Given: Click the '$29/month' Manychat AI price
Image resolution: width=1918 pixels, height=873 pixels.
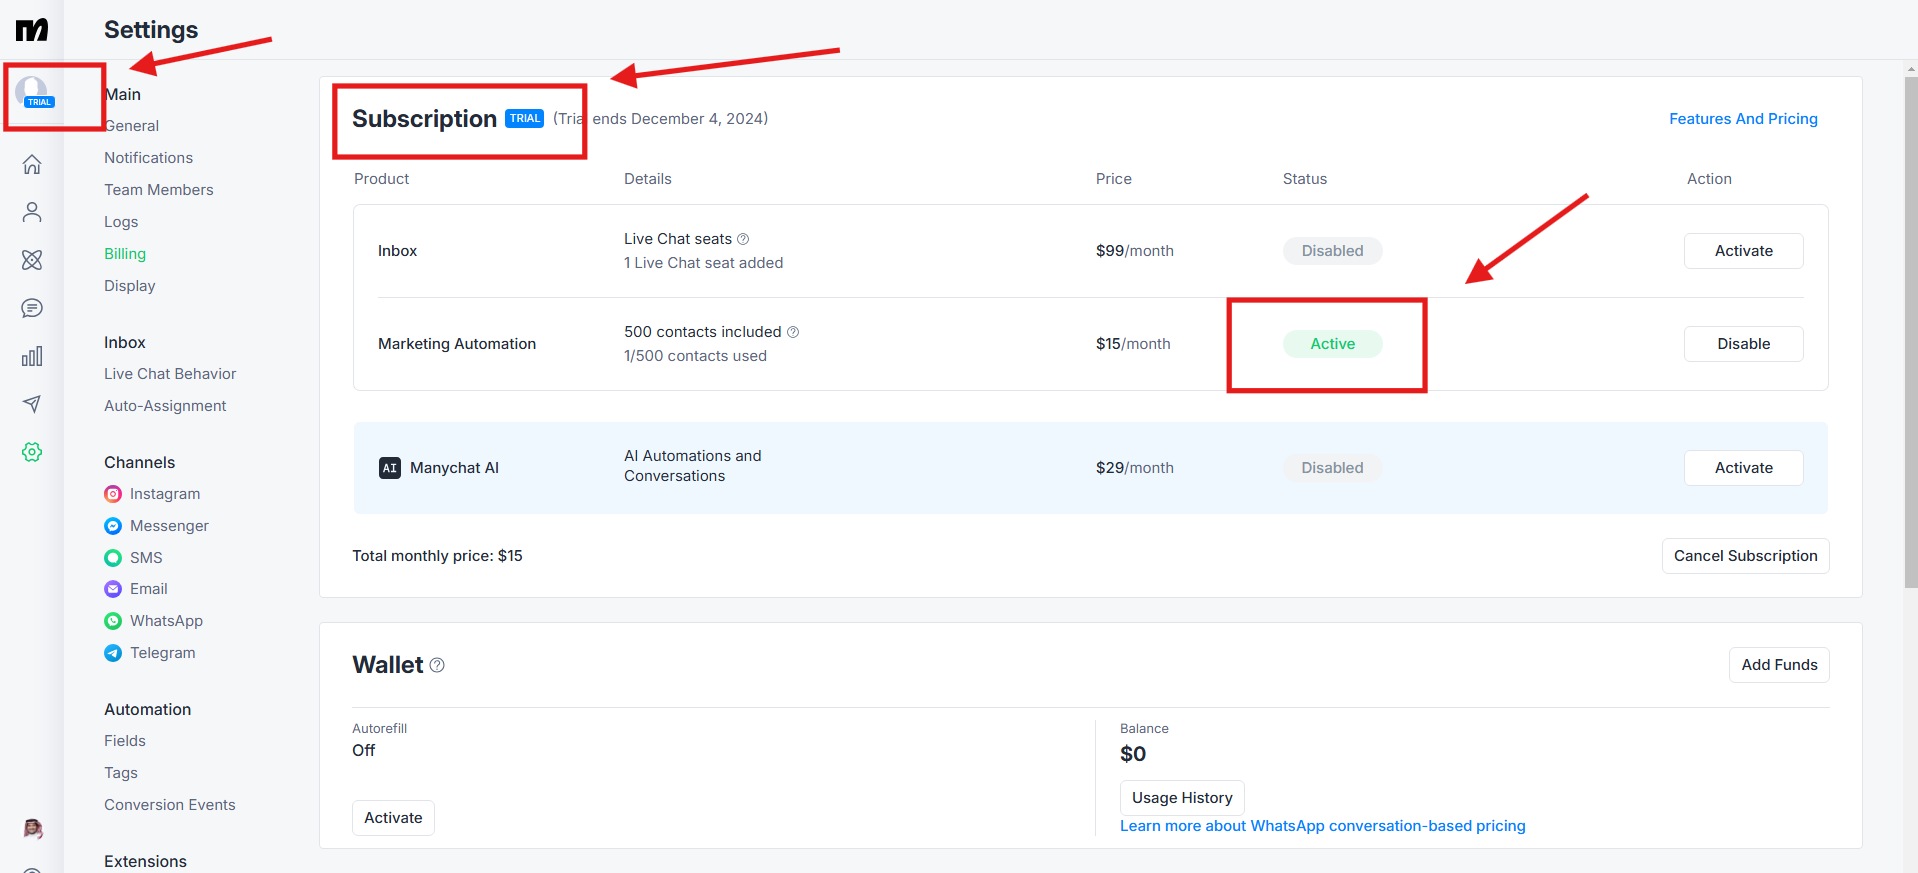Looking at the screenshot, I should click(1134, 468).
